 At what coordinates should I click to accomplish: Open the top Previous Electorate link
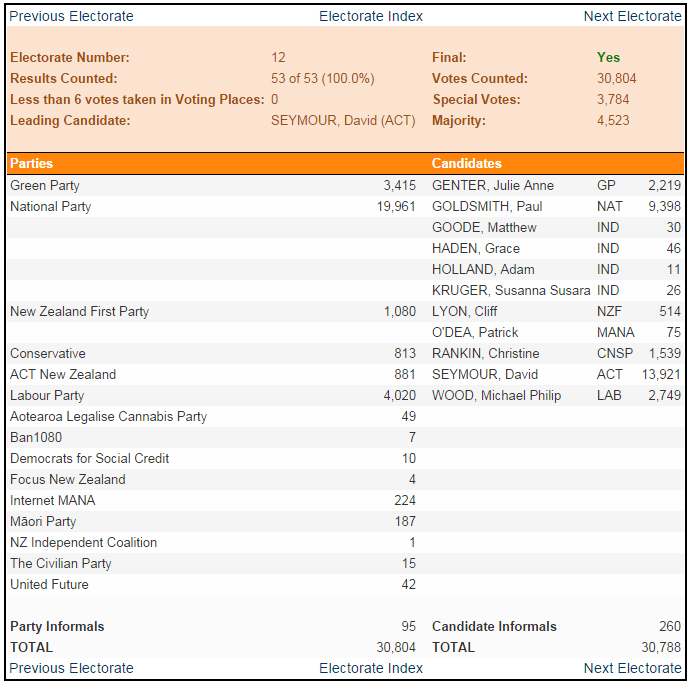[71, 16]
